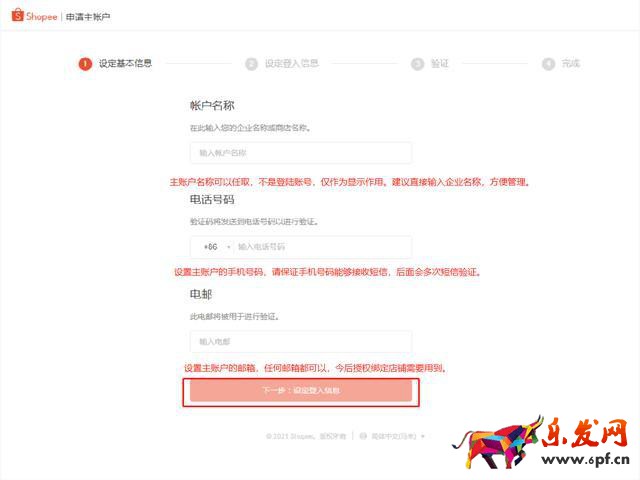This screenshot has height=480, width=640.
Task: Select the 完成 step label
Action: pyautogui.click(x=570, y=63)
